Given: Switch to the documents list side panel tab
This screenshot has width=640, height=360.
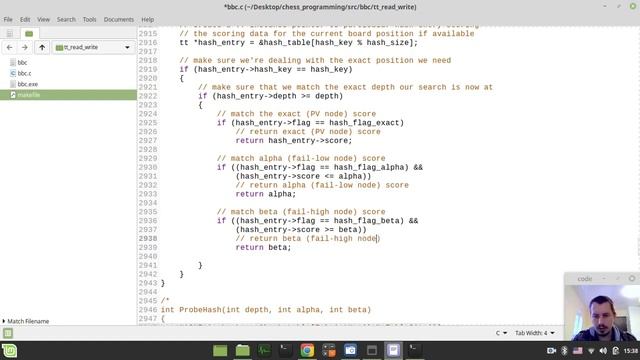Looking at the screenshot, I should [10, 33].
